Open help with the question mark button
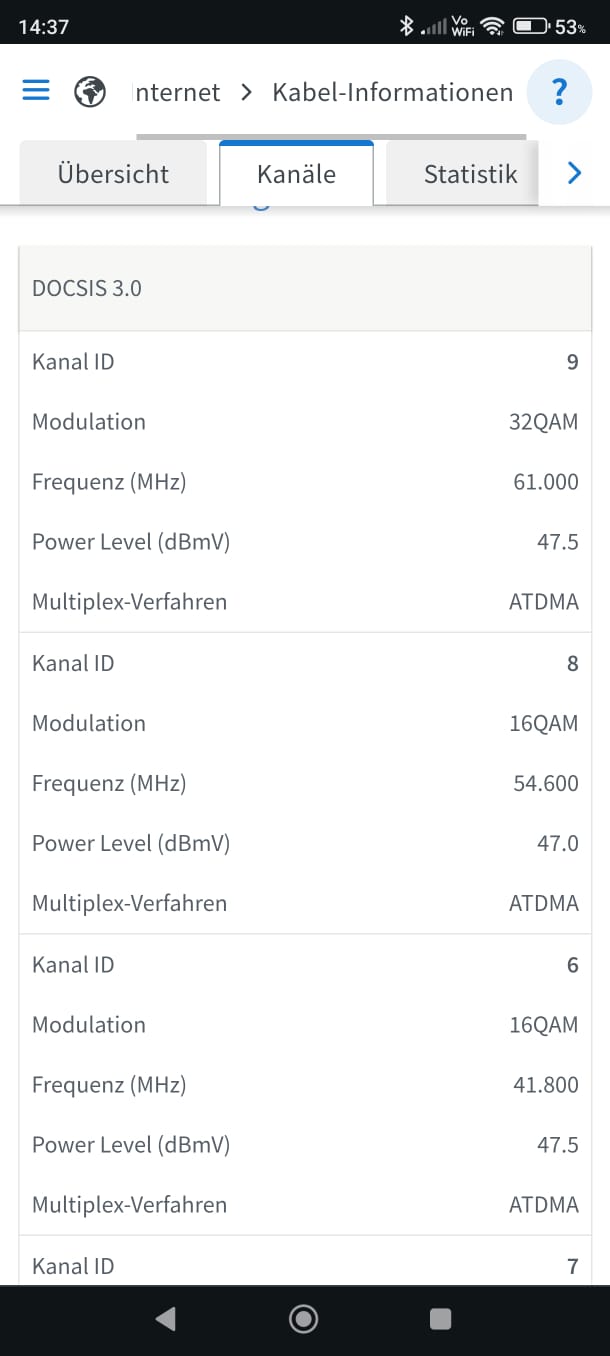The width and height of the screenshot is (610, 1356). coord(559,93)
